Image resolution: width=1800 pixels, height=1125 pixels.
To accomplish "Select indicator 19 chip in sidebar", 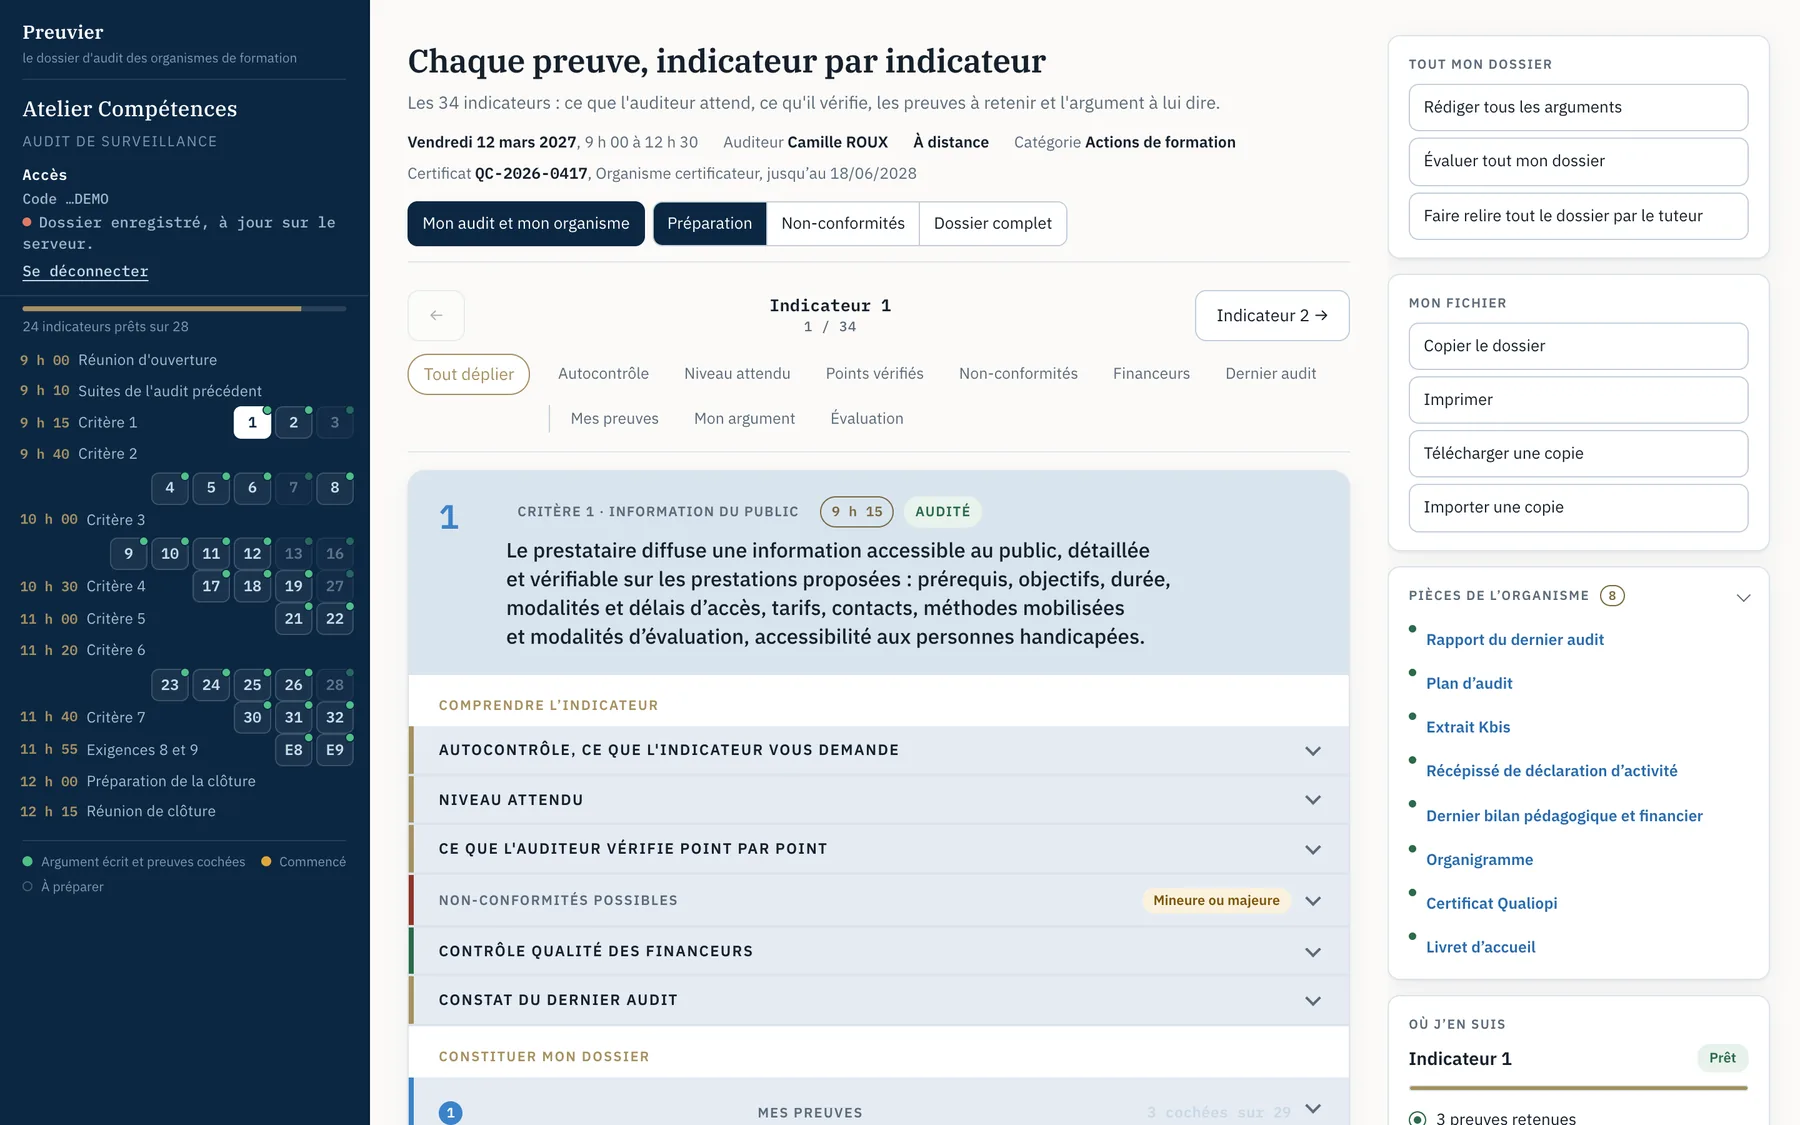I will click(293, 586).
